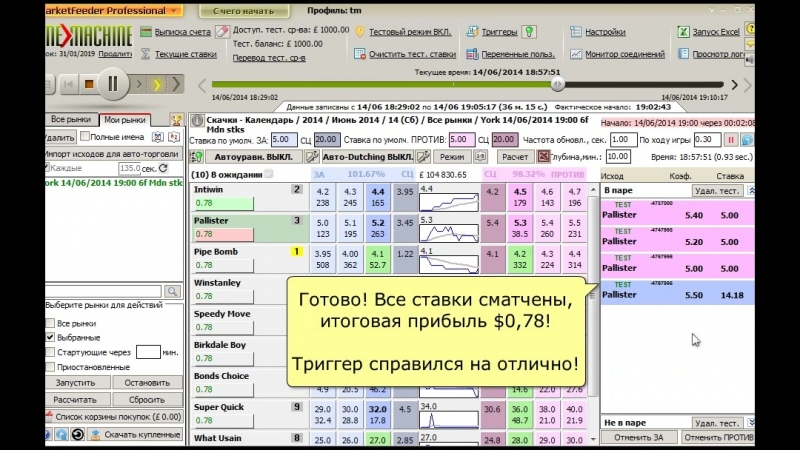Click the eraser icon next to Выписка счета
The width and height of the screenshot is (800, 450).
222,32
